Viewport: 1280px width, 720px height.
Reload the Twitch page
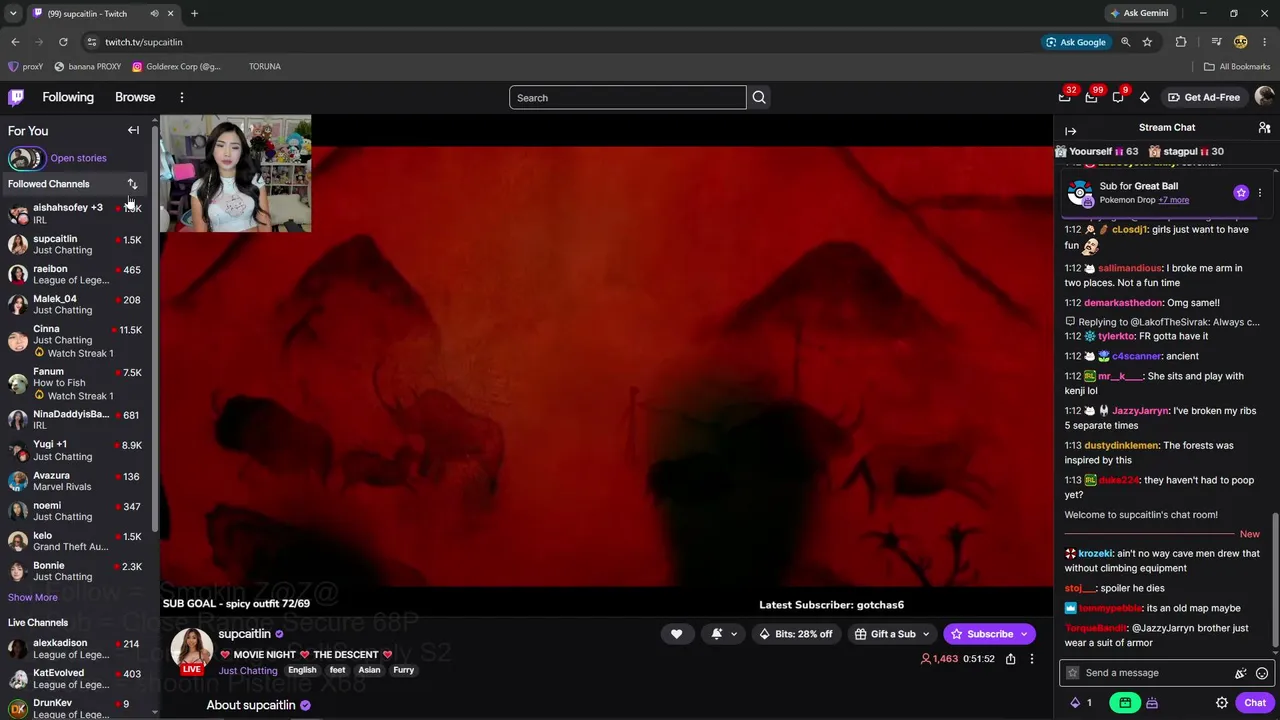[x=63, y=42]
